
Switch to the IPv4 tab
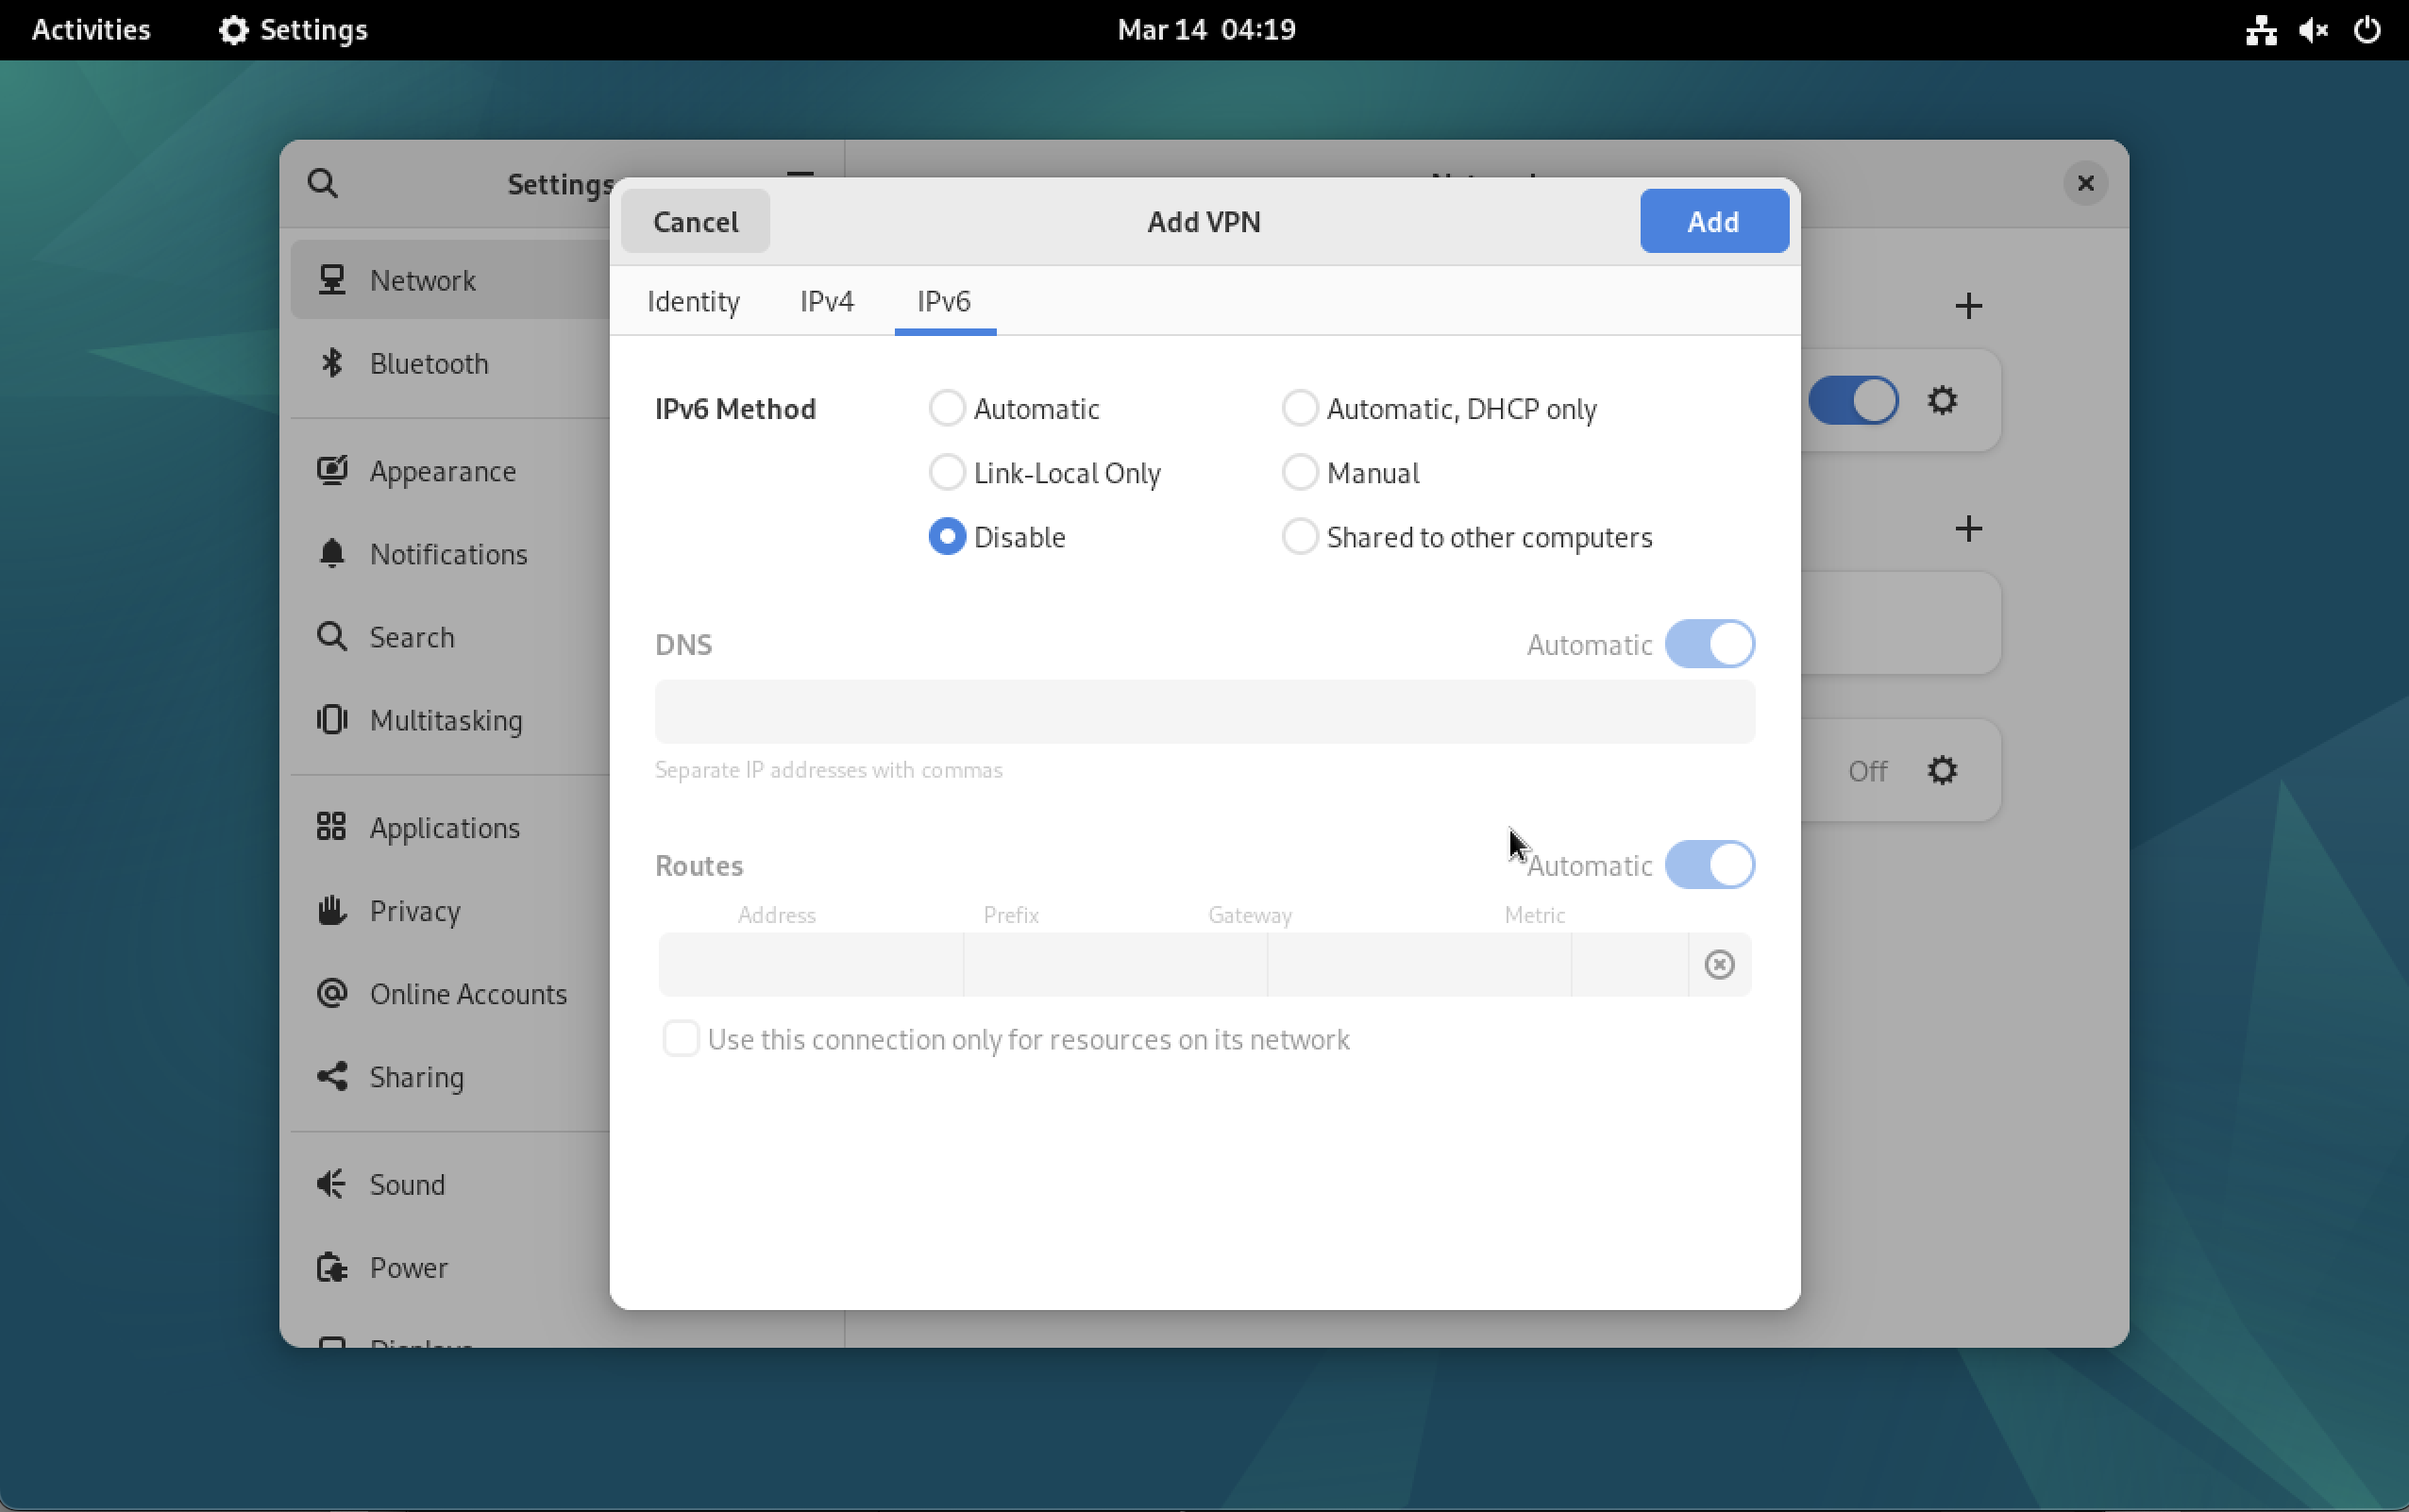pyautogui.click(x=827, y=302)
